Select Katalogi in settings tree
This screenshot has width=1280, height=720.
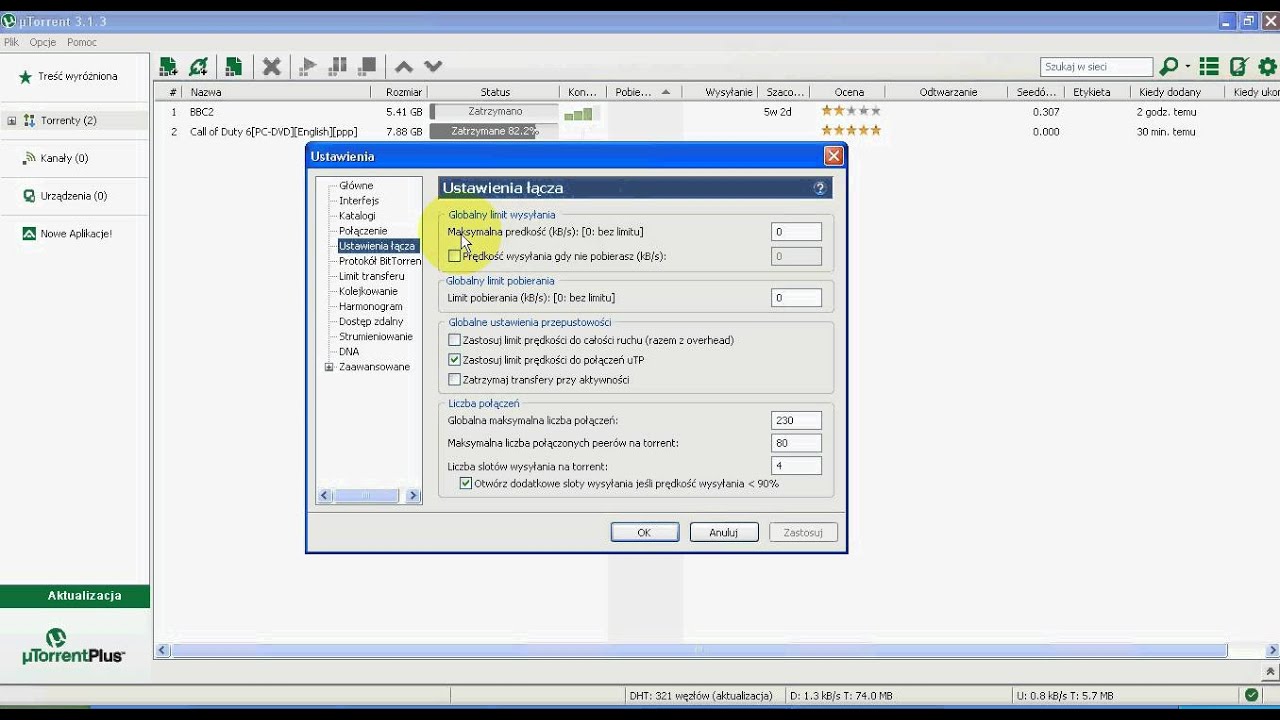357,216
